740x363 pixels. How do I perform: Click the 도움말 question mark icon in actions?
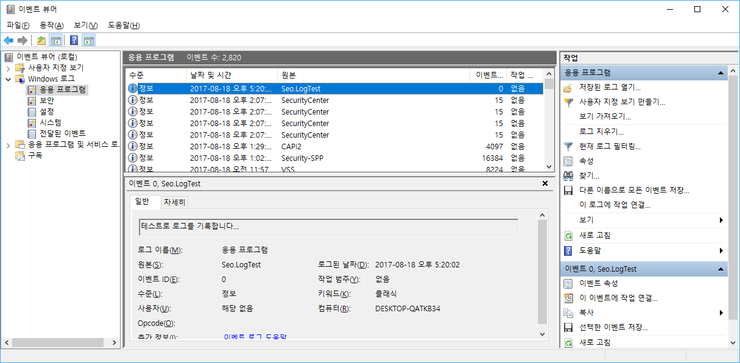pos(569,250)
